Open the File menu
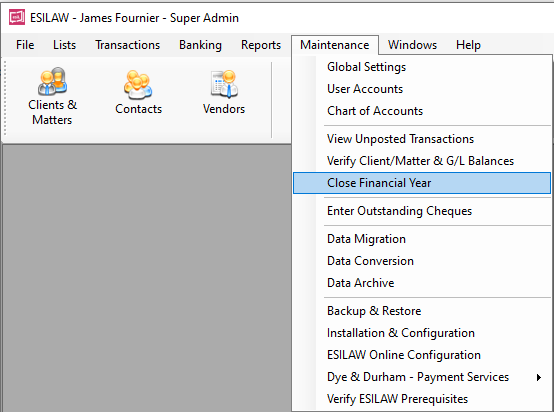The width and height of the screenshot is (554, 412). click(25, 45)
